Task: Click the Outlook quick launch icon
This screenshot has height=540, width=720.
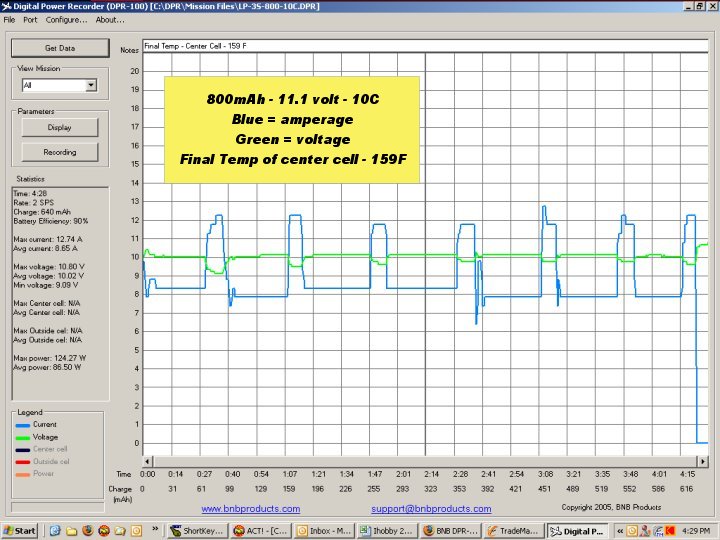Action: click(x=136, y=531)
